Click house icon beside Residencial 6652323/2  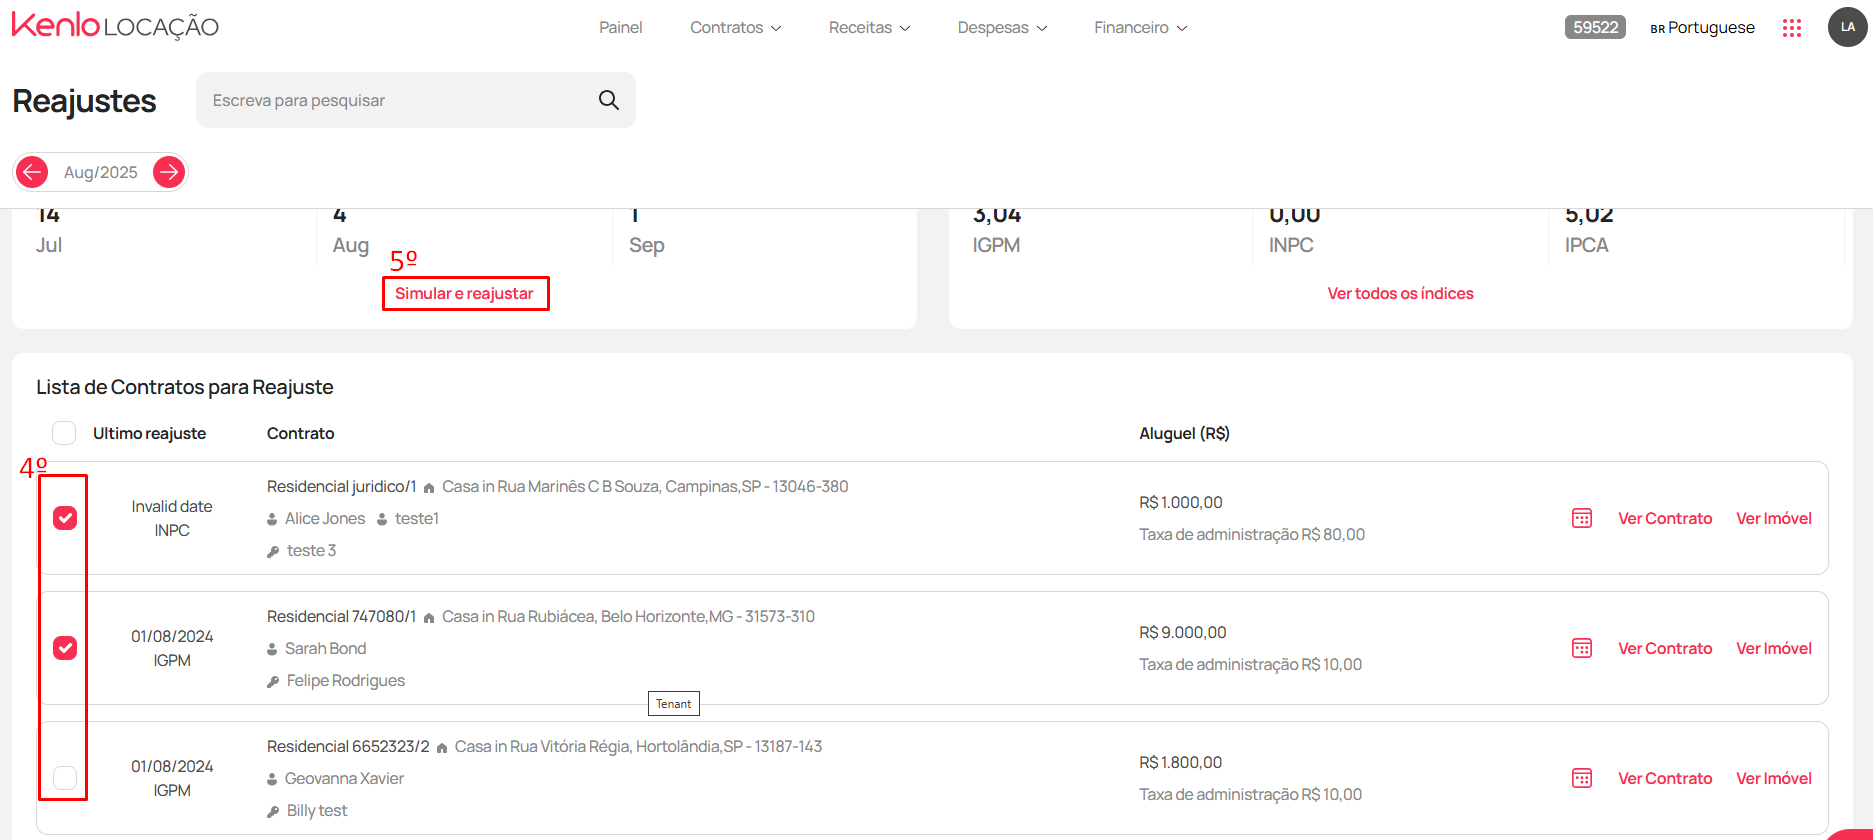point(441,748)
